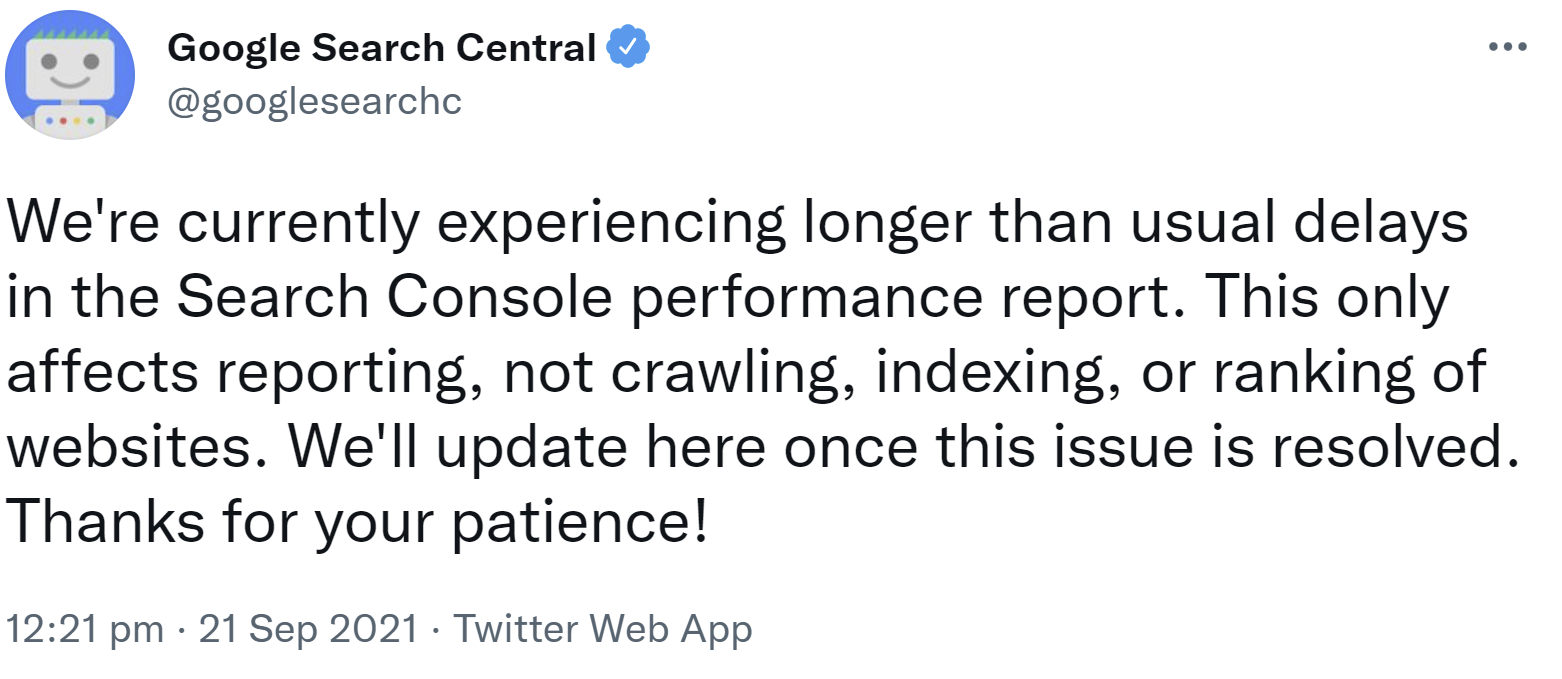Click the Google Search Central display name
This screenshot has width=1562, height=679.
pyautogui.click(x=382, y=47)
